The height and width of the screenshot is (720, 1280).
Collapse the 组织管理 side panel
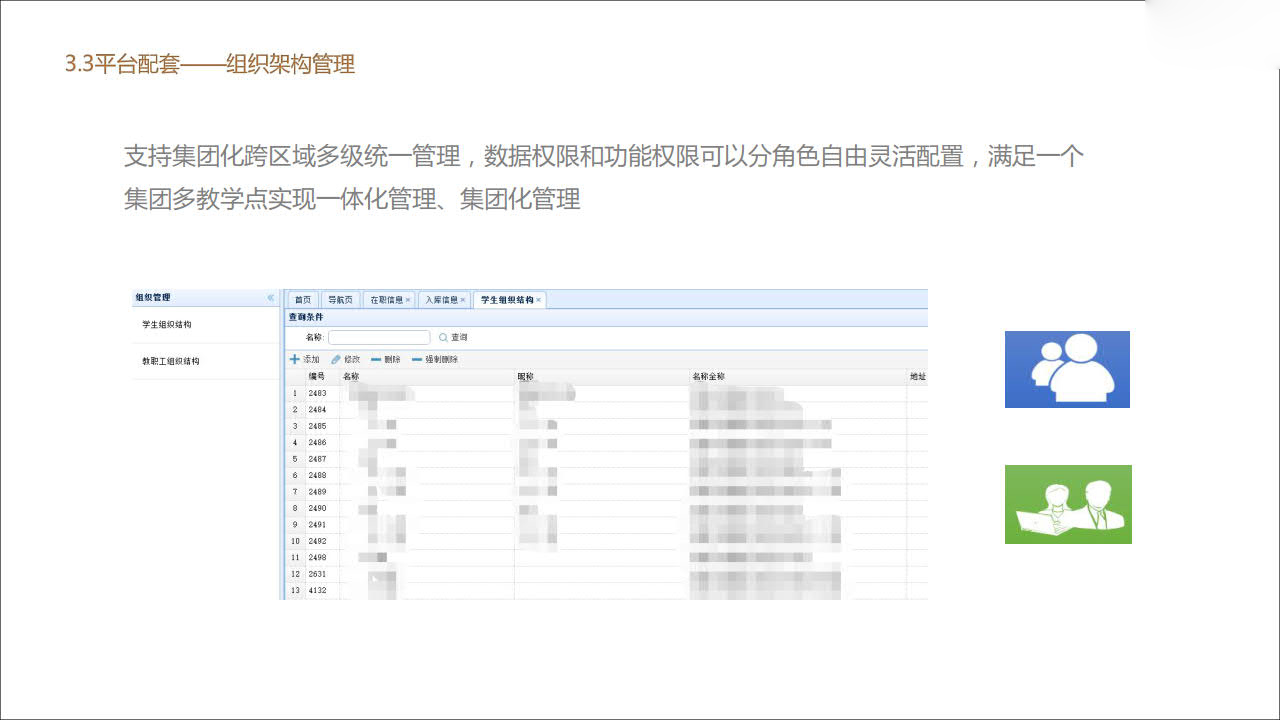(270, 298)
